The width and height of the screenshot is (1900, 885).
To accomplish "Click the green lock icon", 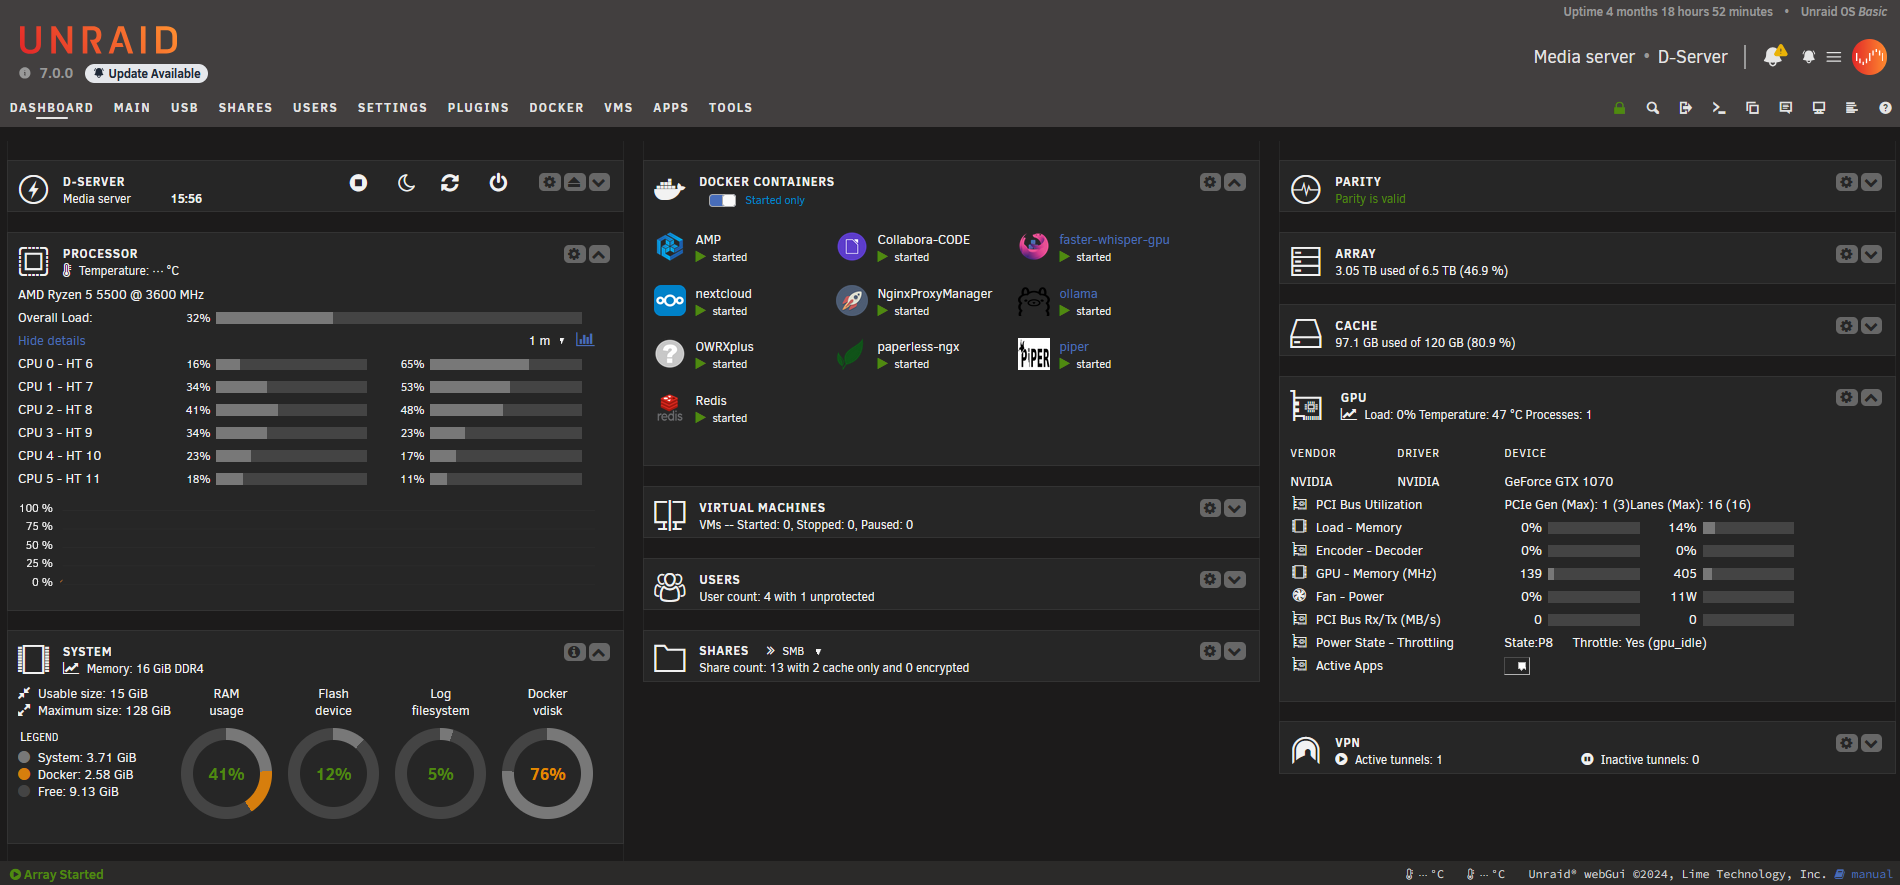I will tap(1619, 108).
